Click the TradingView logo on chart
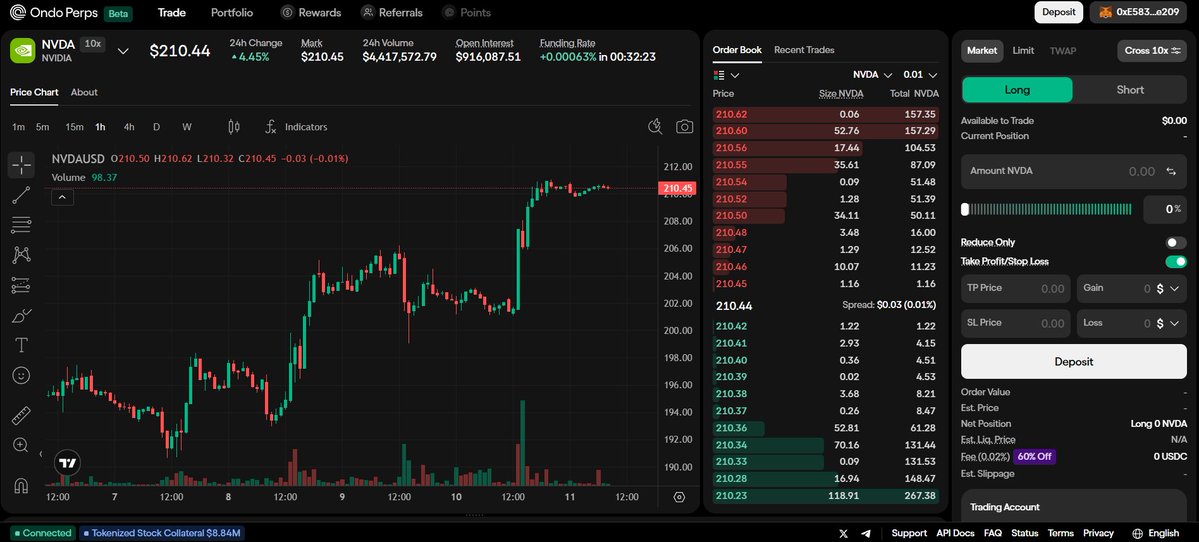 [x=67, y=462]
